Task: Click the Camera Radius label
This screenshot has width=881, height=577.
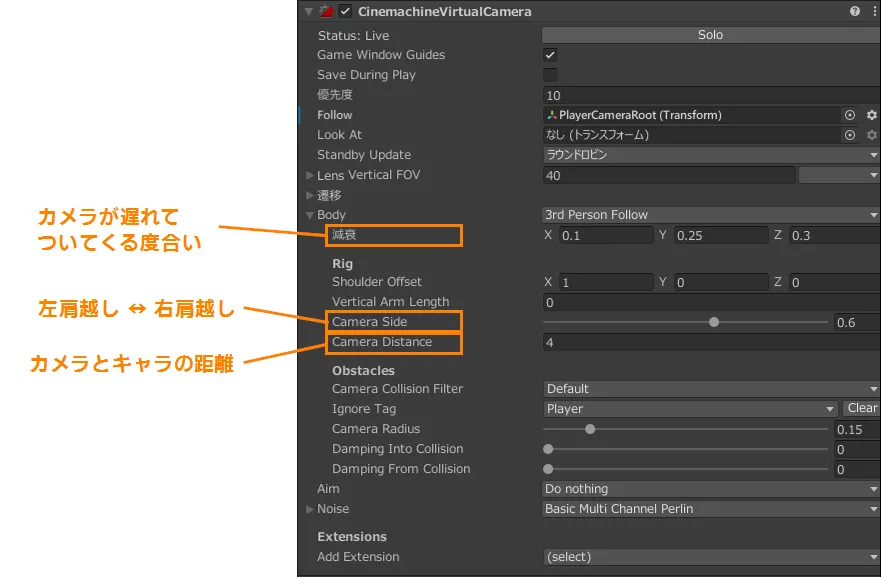Action: tap(376, 429)
